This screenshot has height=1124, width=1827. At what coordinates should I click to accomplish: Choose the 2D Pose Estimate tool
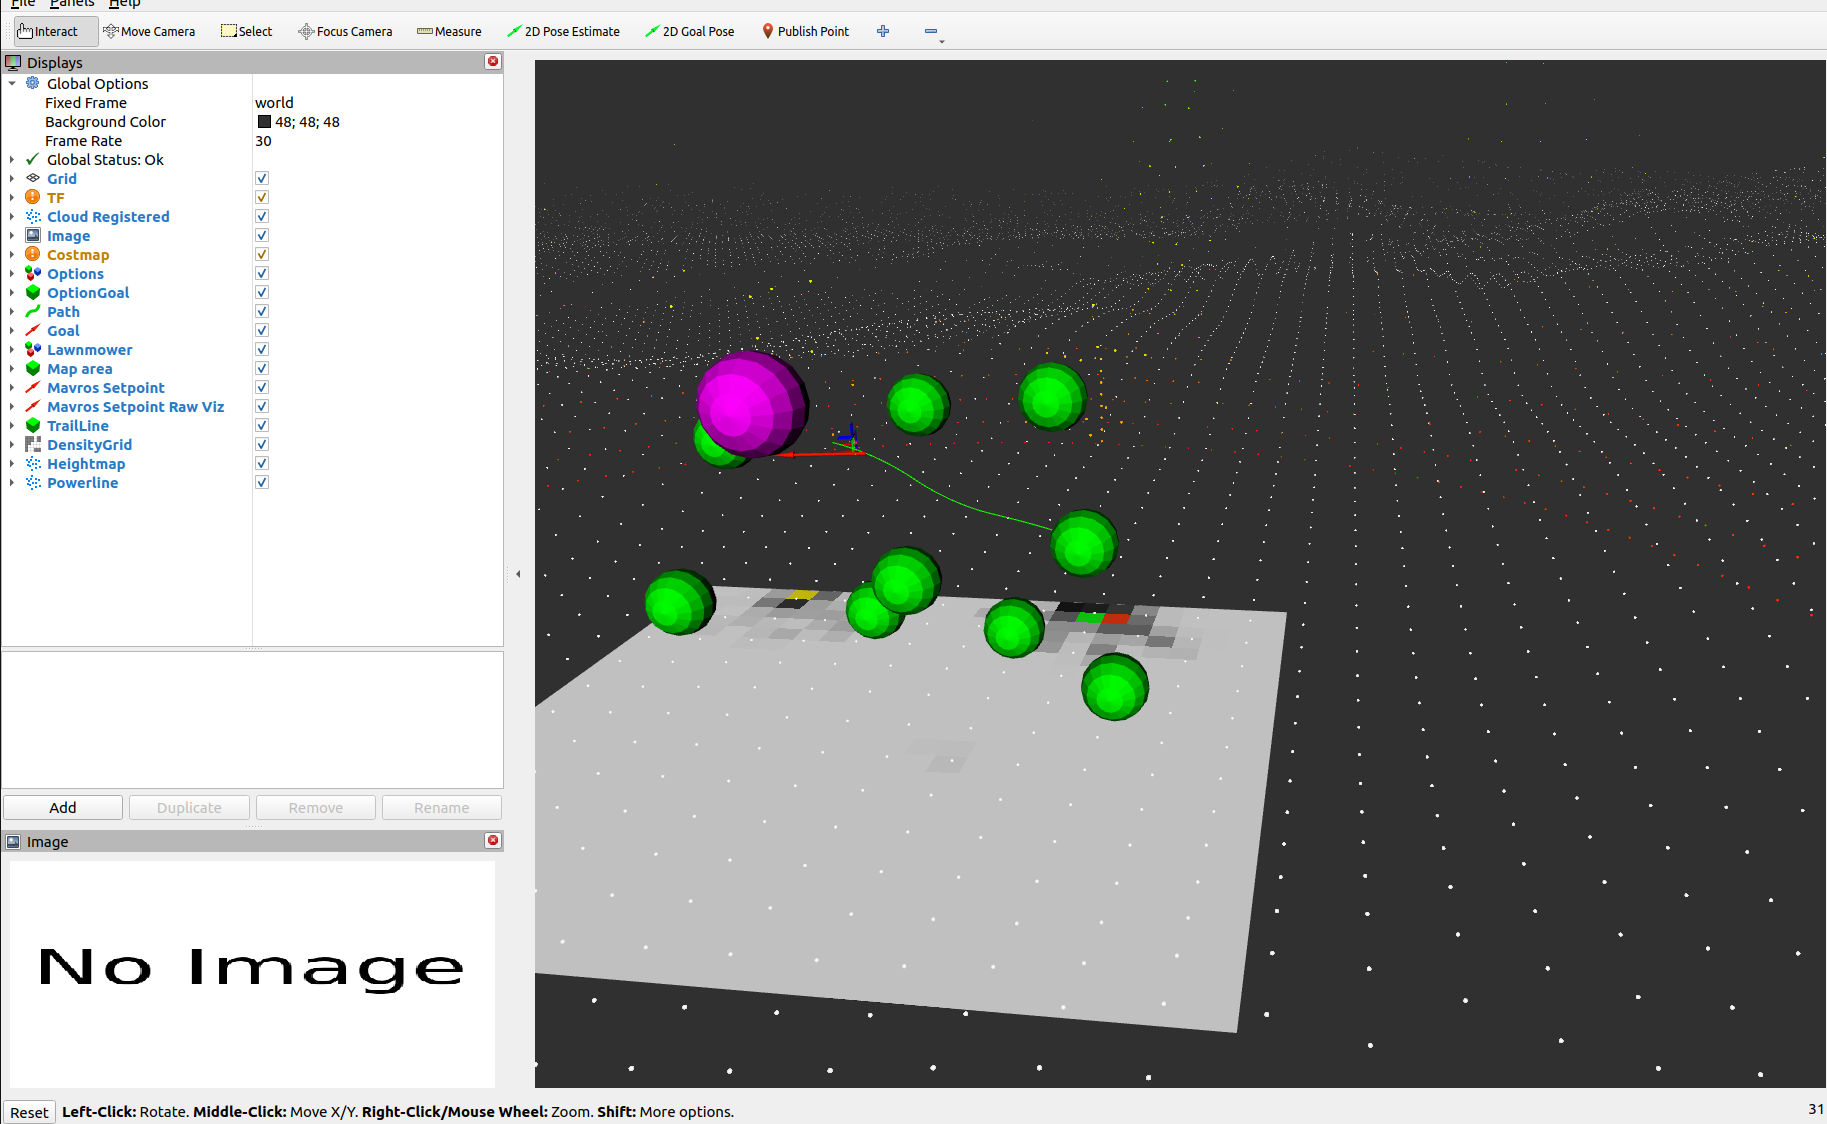coord(563,31)
